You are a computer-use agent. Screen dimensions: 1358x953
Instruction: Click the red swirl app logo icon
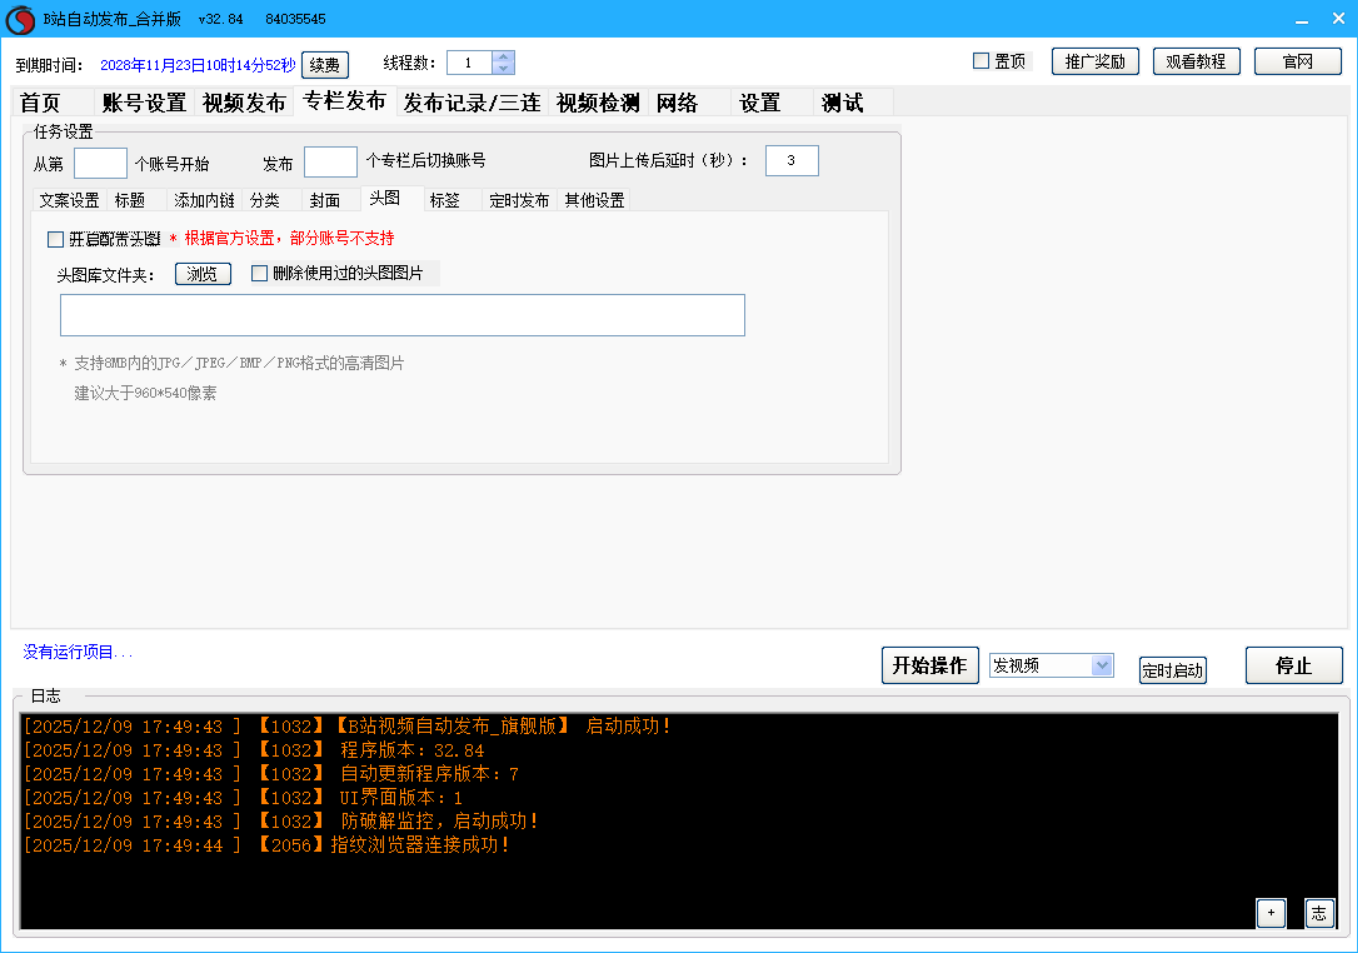(x=20, y=19)
